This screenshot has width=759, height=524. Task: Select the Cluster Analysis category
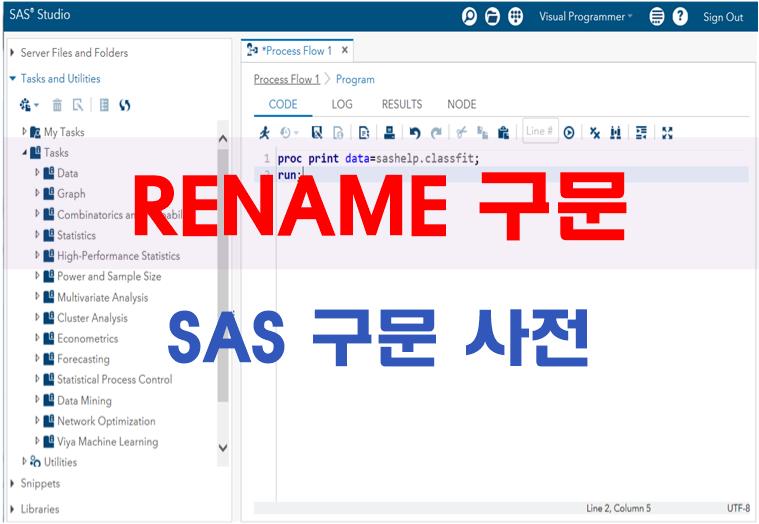[92, 318]
